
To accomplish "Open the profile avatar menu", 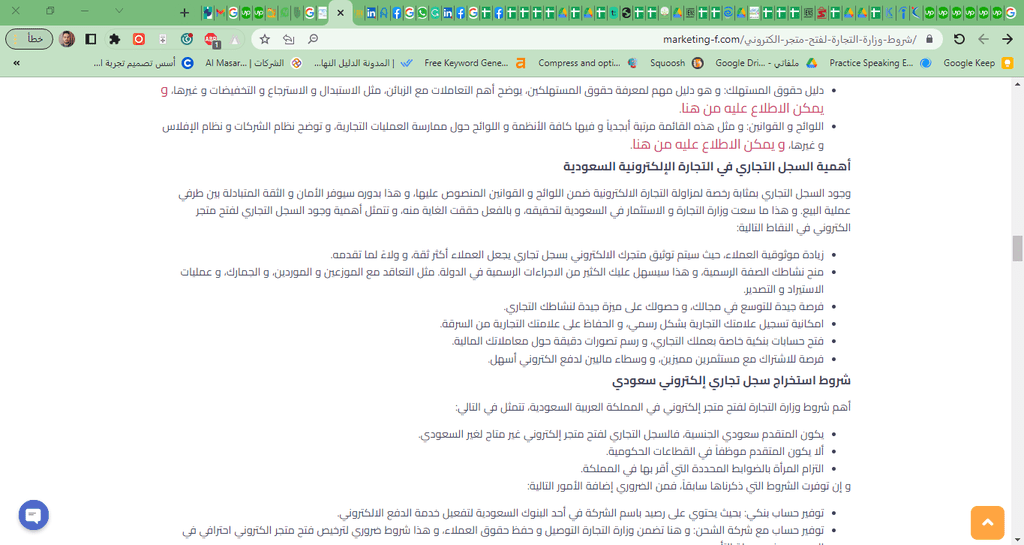I will pos(67,39).
